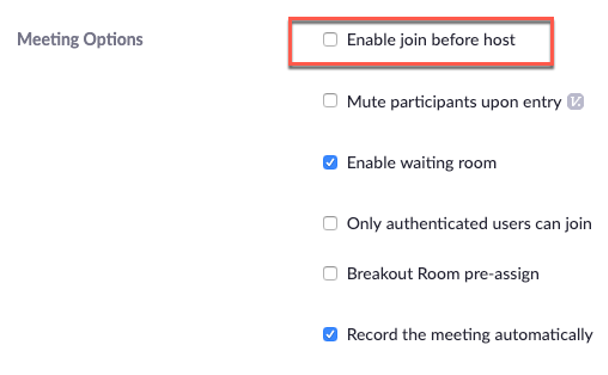Uncheck the Enable waiting room checkbox

click(x=330, y=162)
